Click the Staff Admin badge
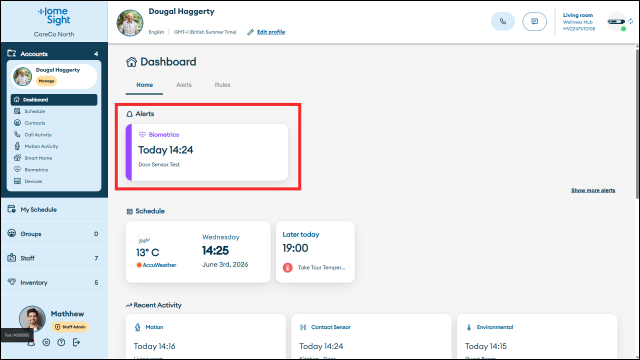Image resolution: width=640 pixels, height=360 pixels. coord(70,327)
